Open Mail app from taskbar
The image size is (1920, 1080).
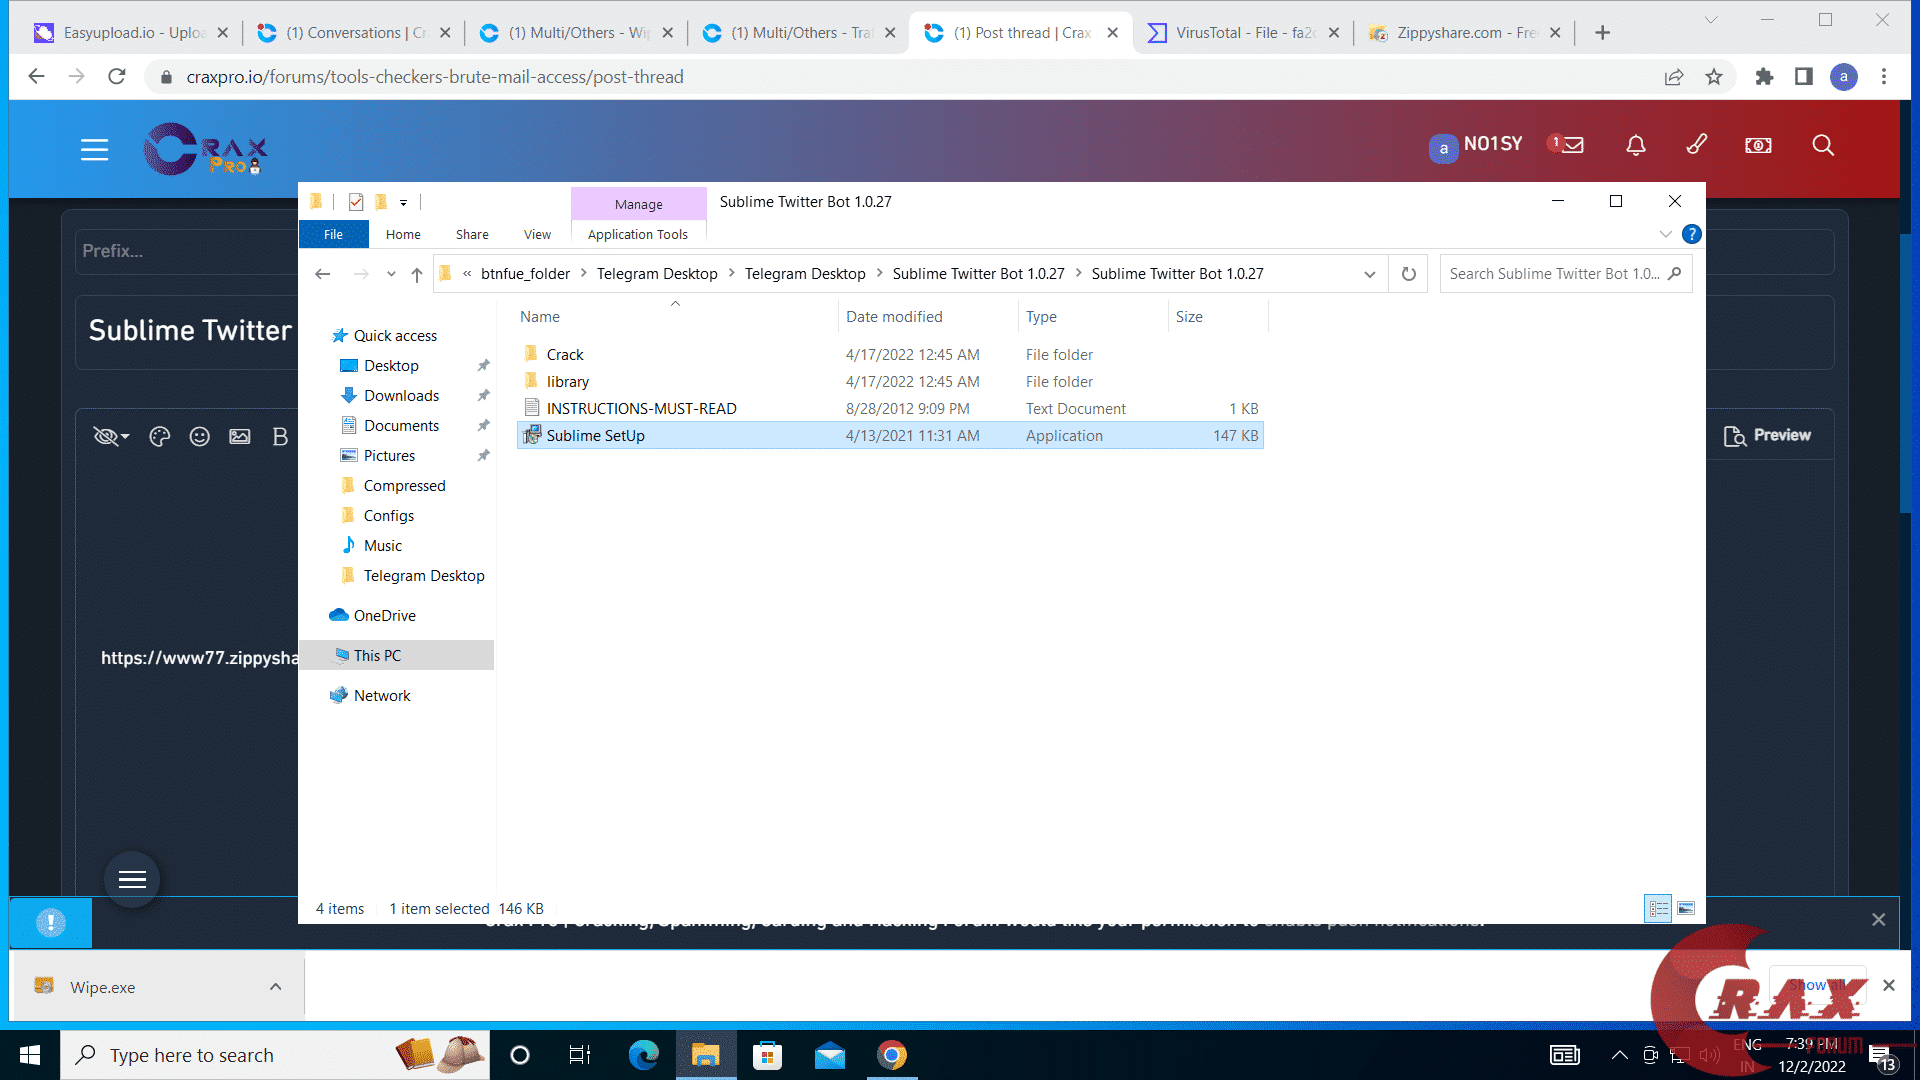click(x=830, y=1055)
